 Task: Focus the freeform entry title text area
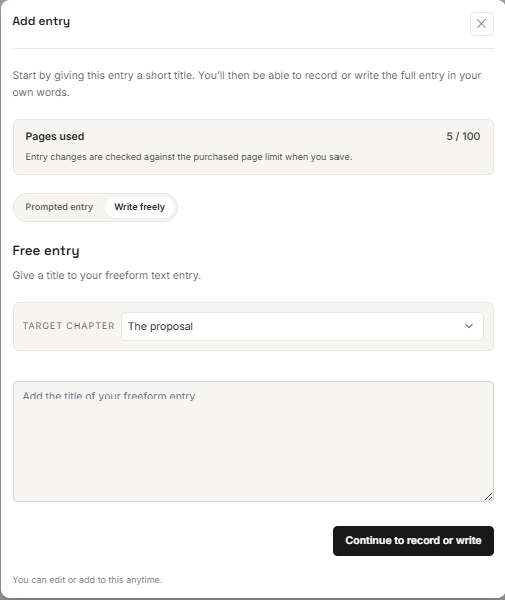(x=253, y=441)
